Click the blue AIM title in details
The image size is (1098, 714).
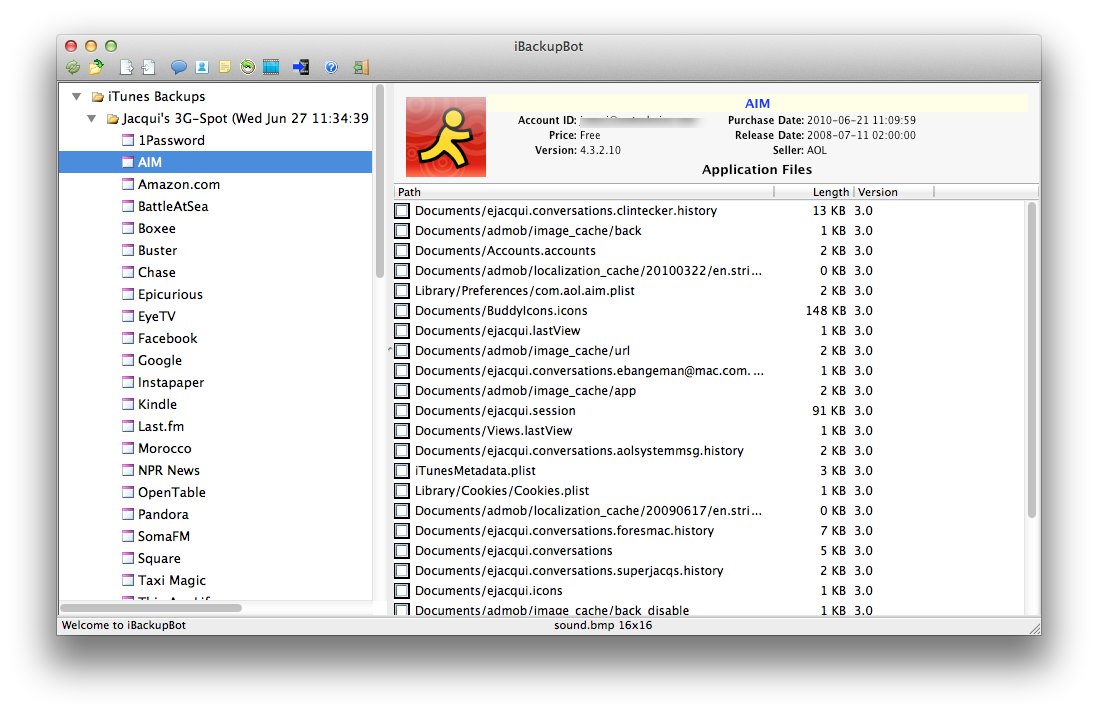pyautogui.click(x=757, y=104)
